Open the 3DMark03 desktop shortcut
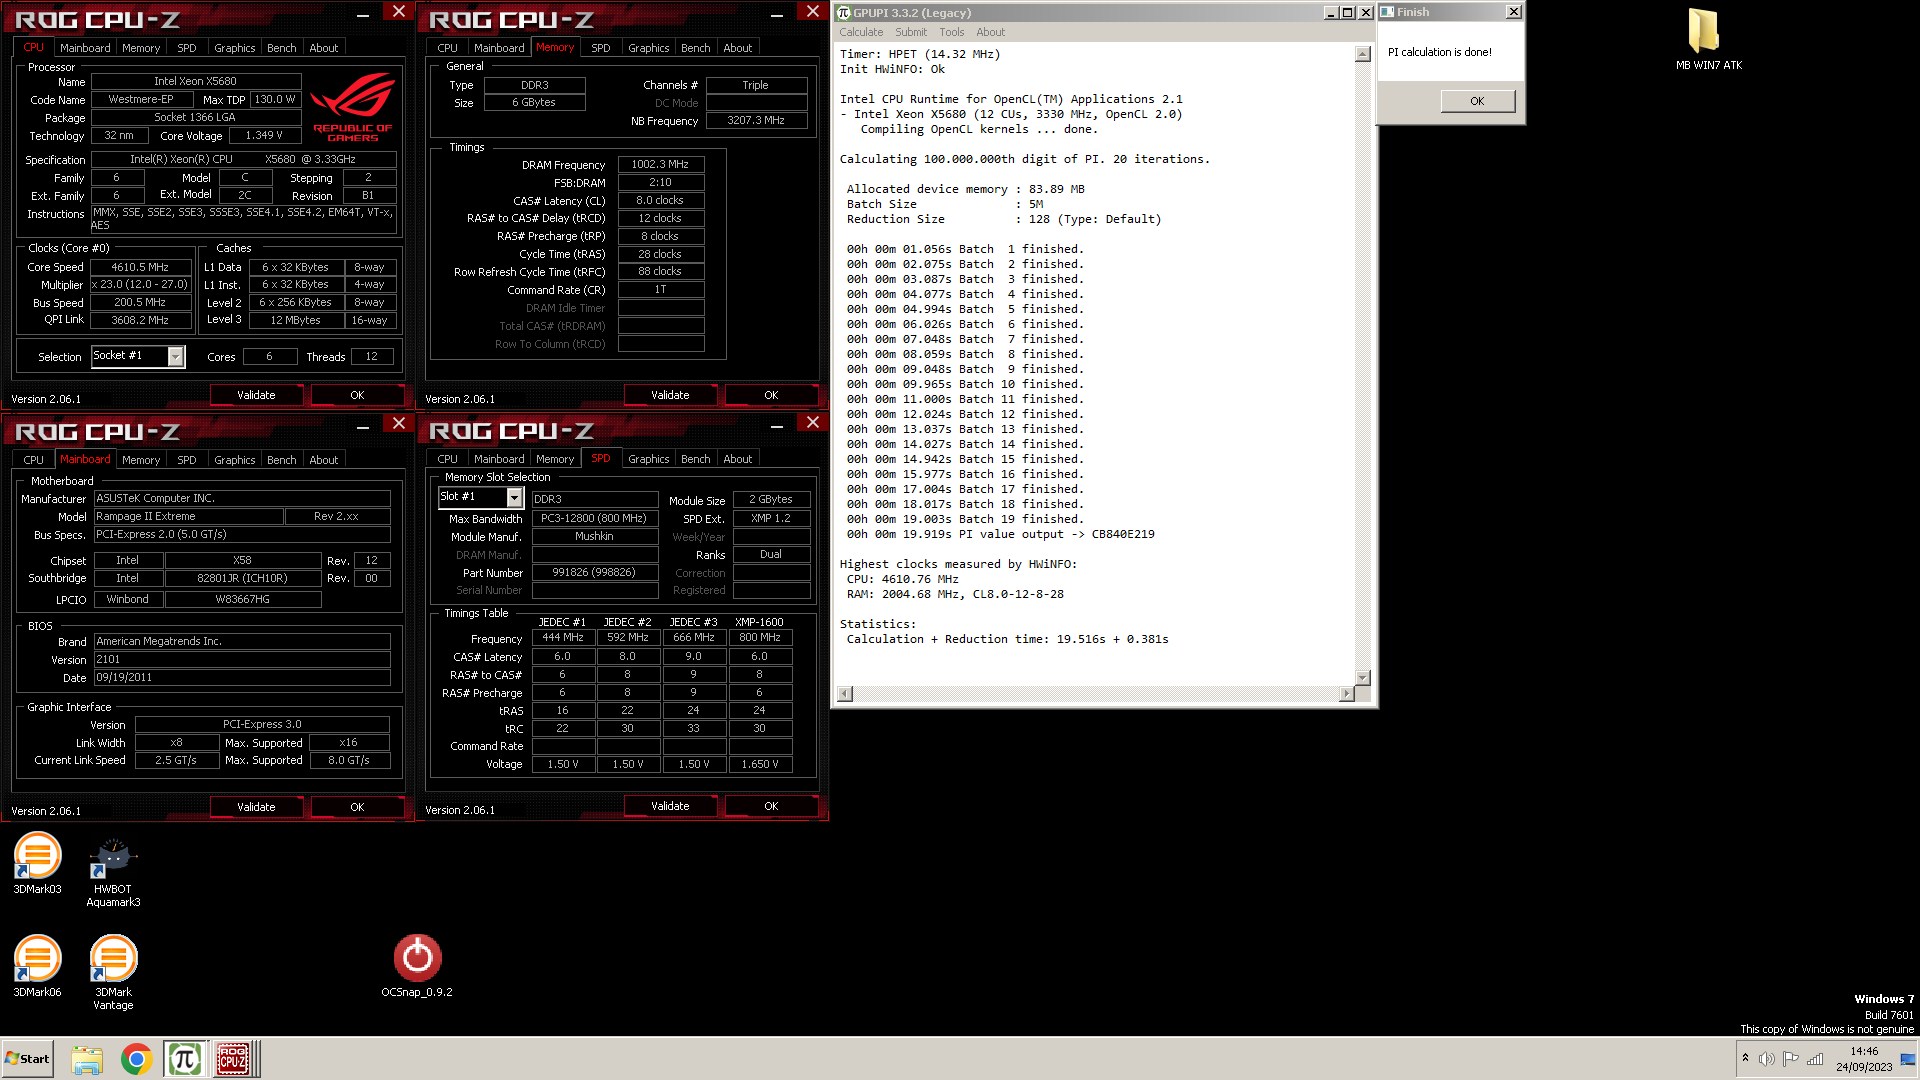This screenshot has height=1080, width=1920. point(37,863)
